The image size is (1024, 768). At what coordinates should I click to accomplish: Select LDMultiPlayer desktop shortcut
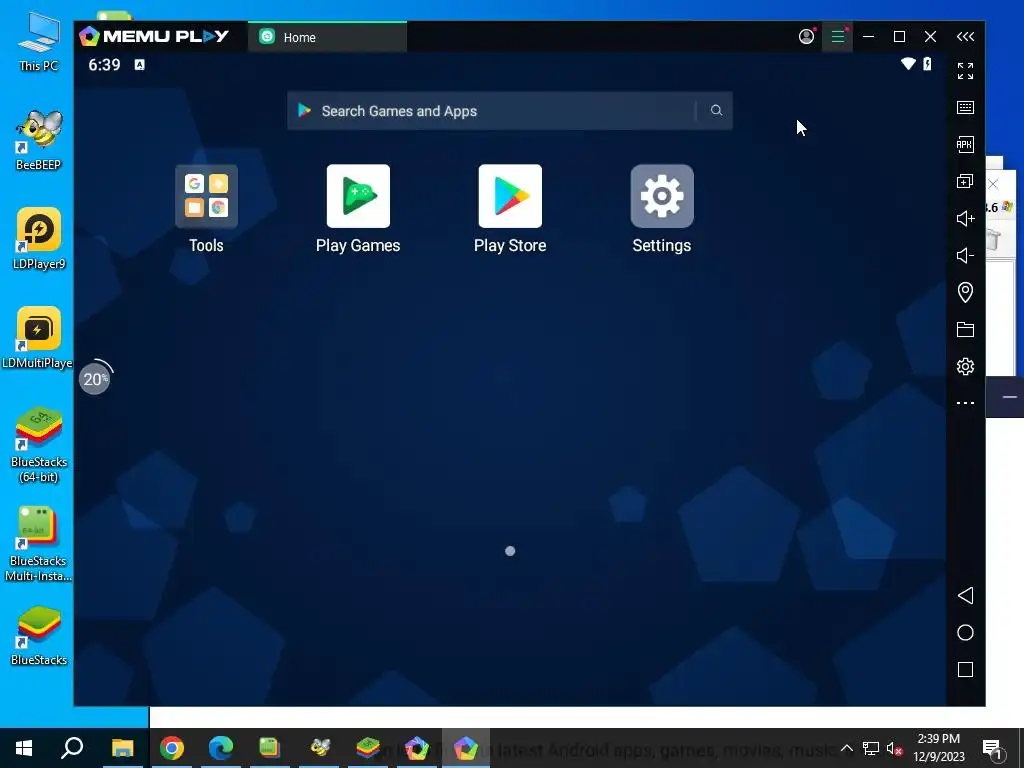(x=37, y=338)
